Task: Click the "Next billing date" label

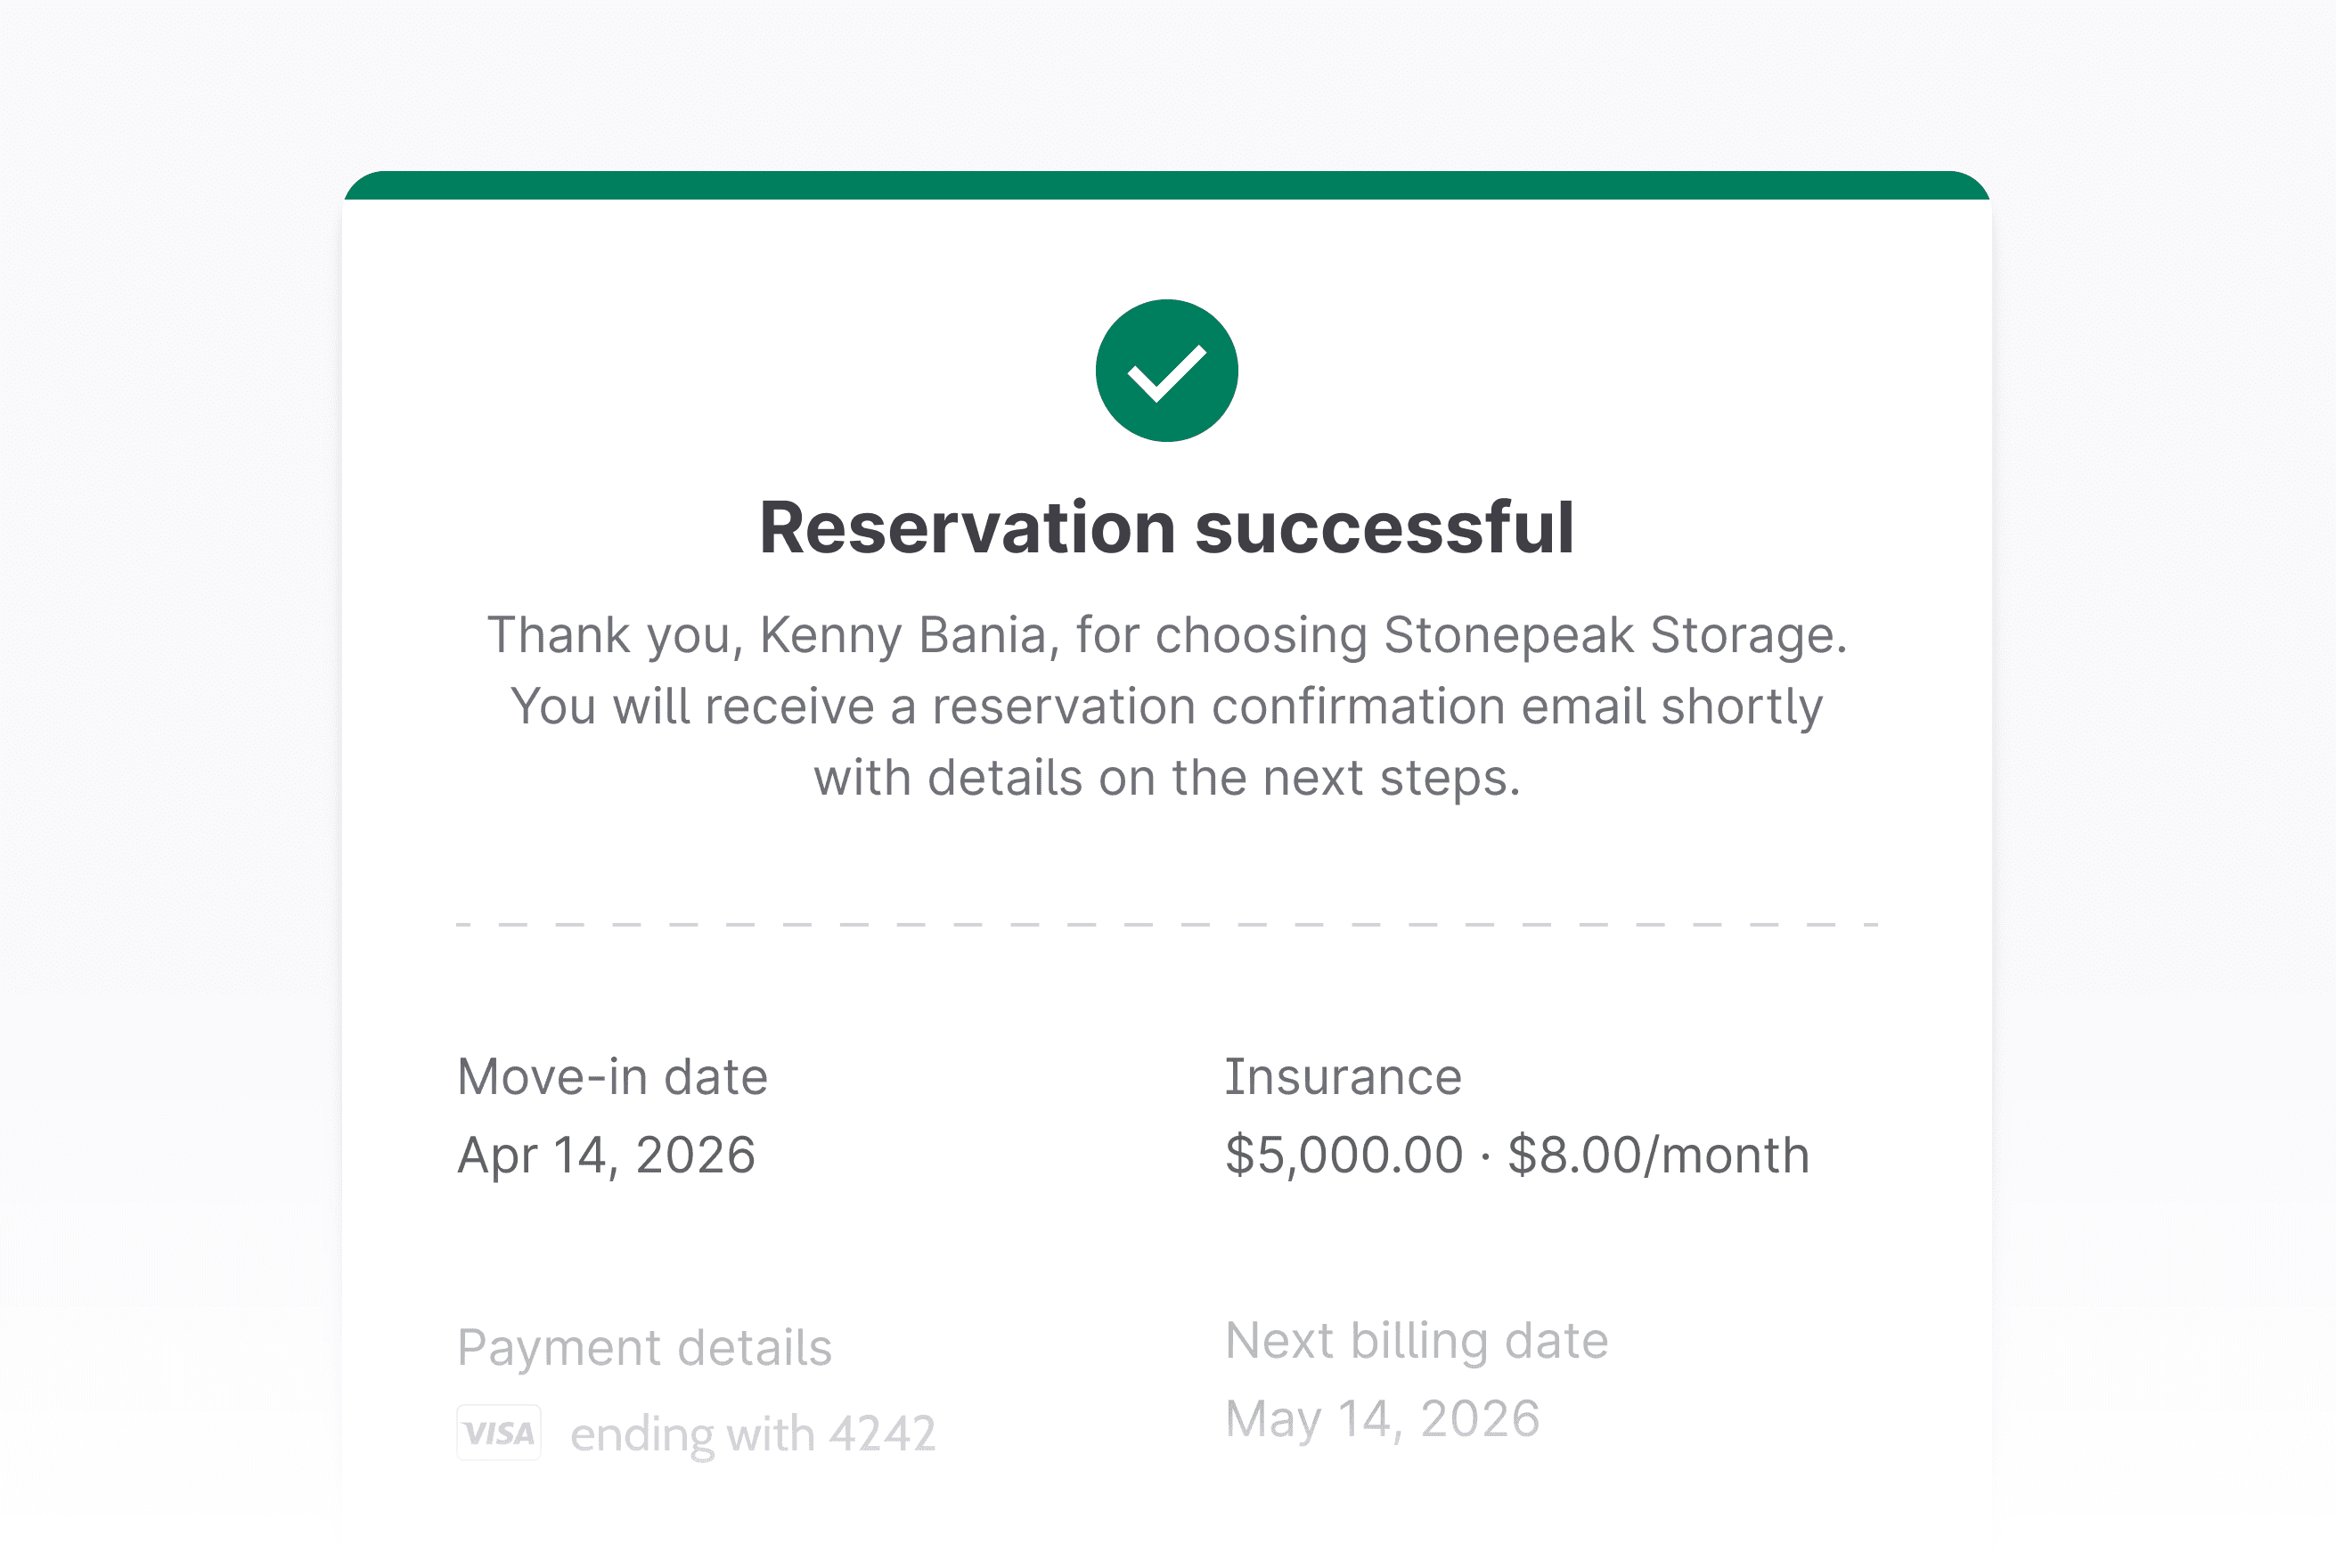Action: pyautogui.click(x=1416, y=1340)
